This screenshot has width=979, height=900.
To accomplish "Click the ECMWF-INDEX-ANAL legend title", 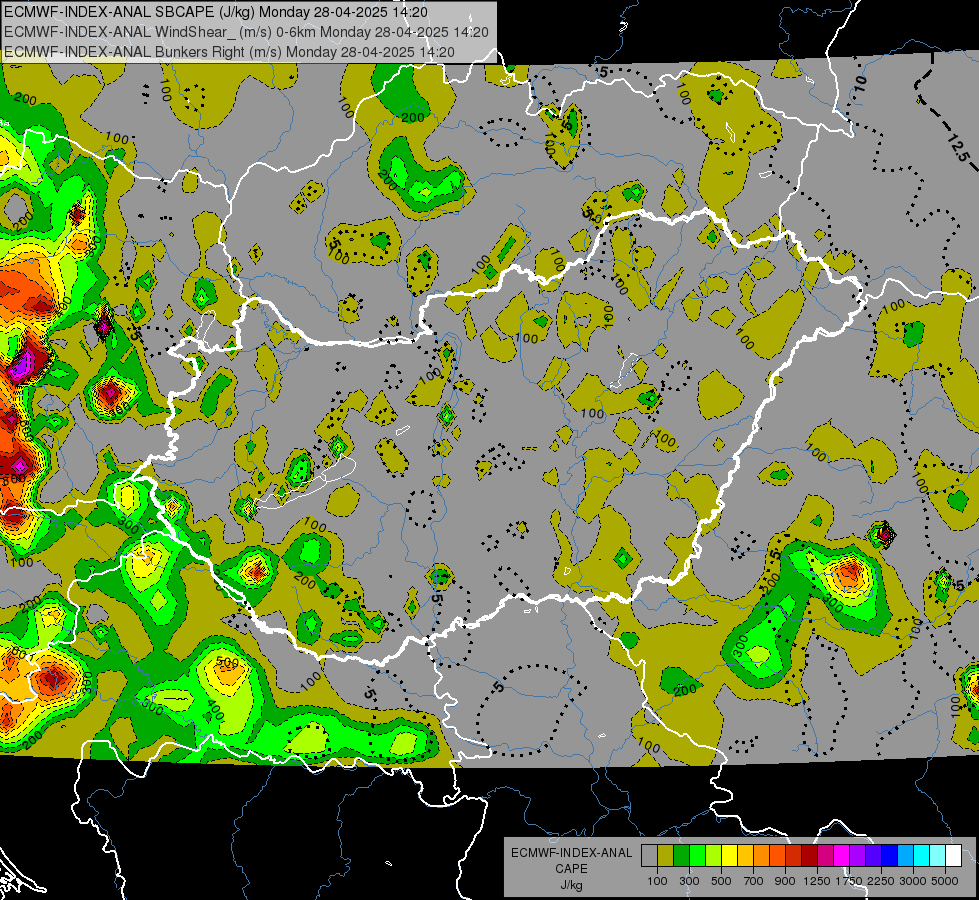I will pos(571,853).
